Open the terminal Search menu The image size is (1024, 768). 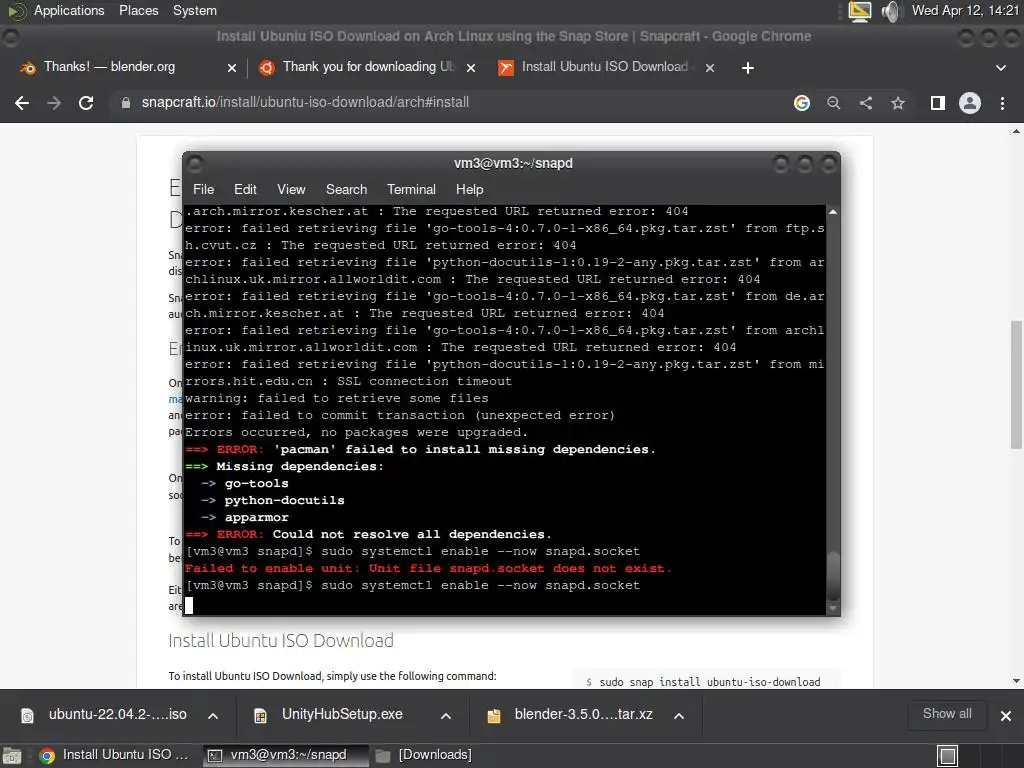[346, 189]
